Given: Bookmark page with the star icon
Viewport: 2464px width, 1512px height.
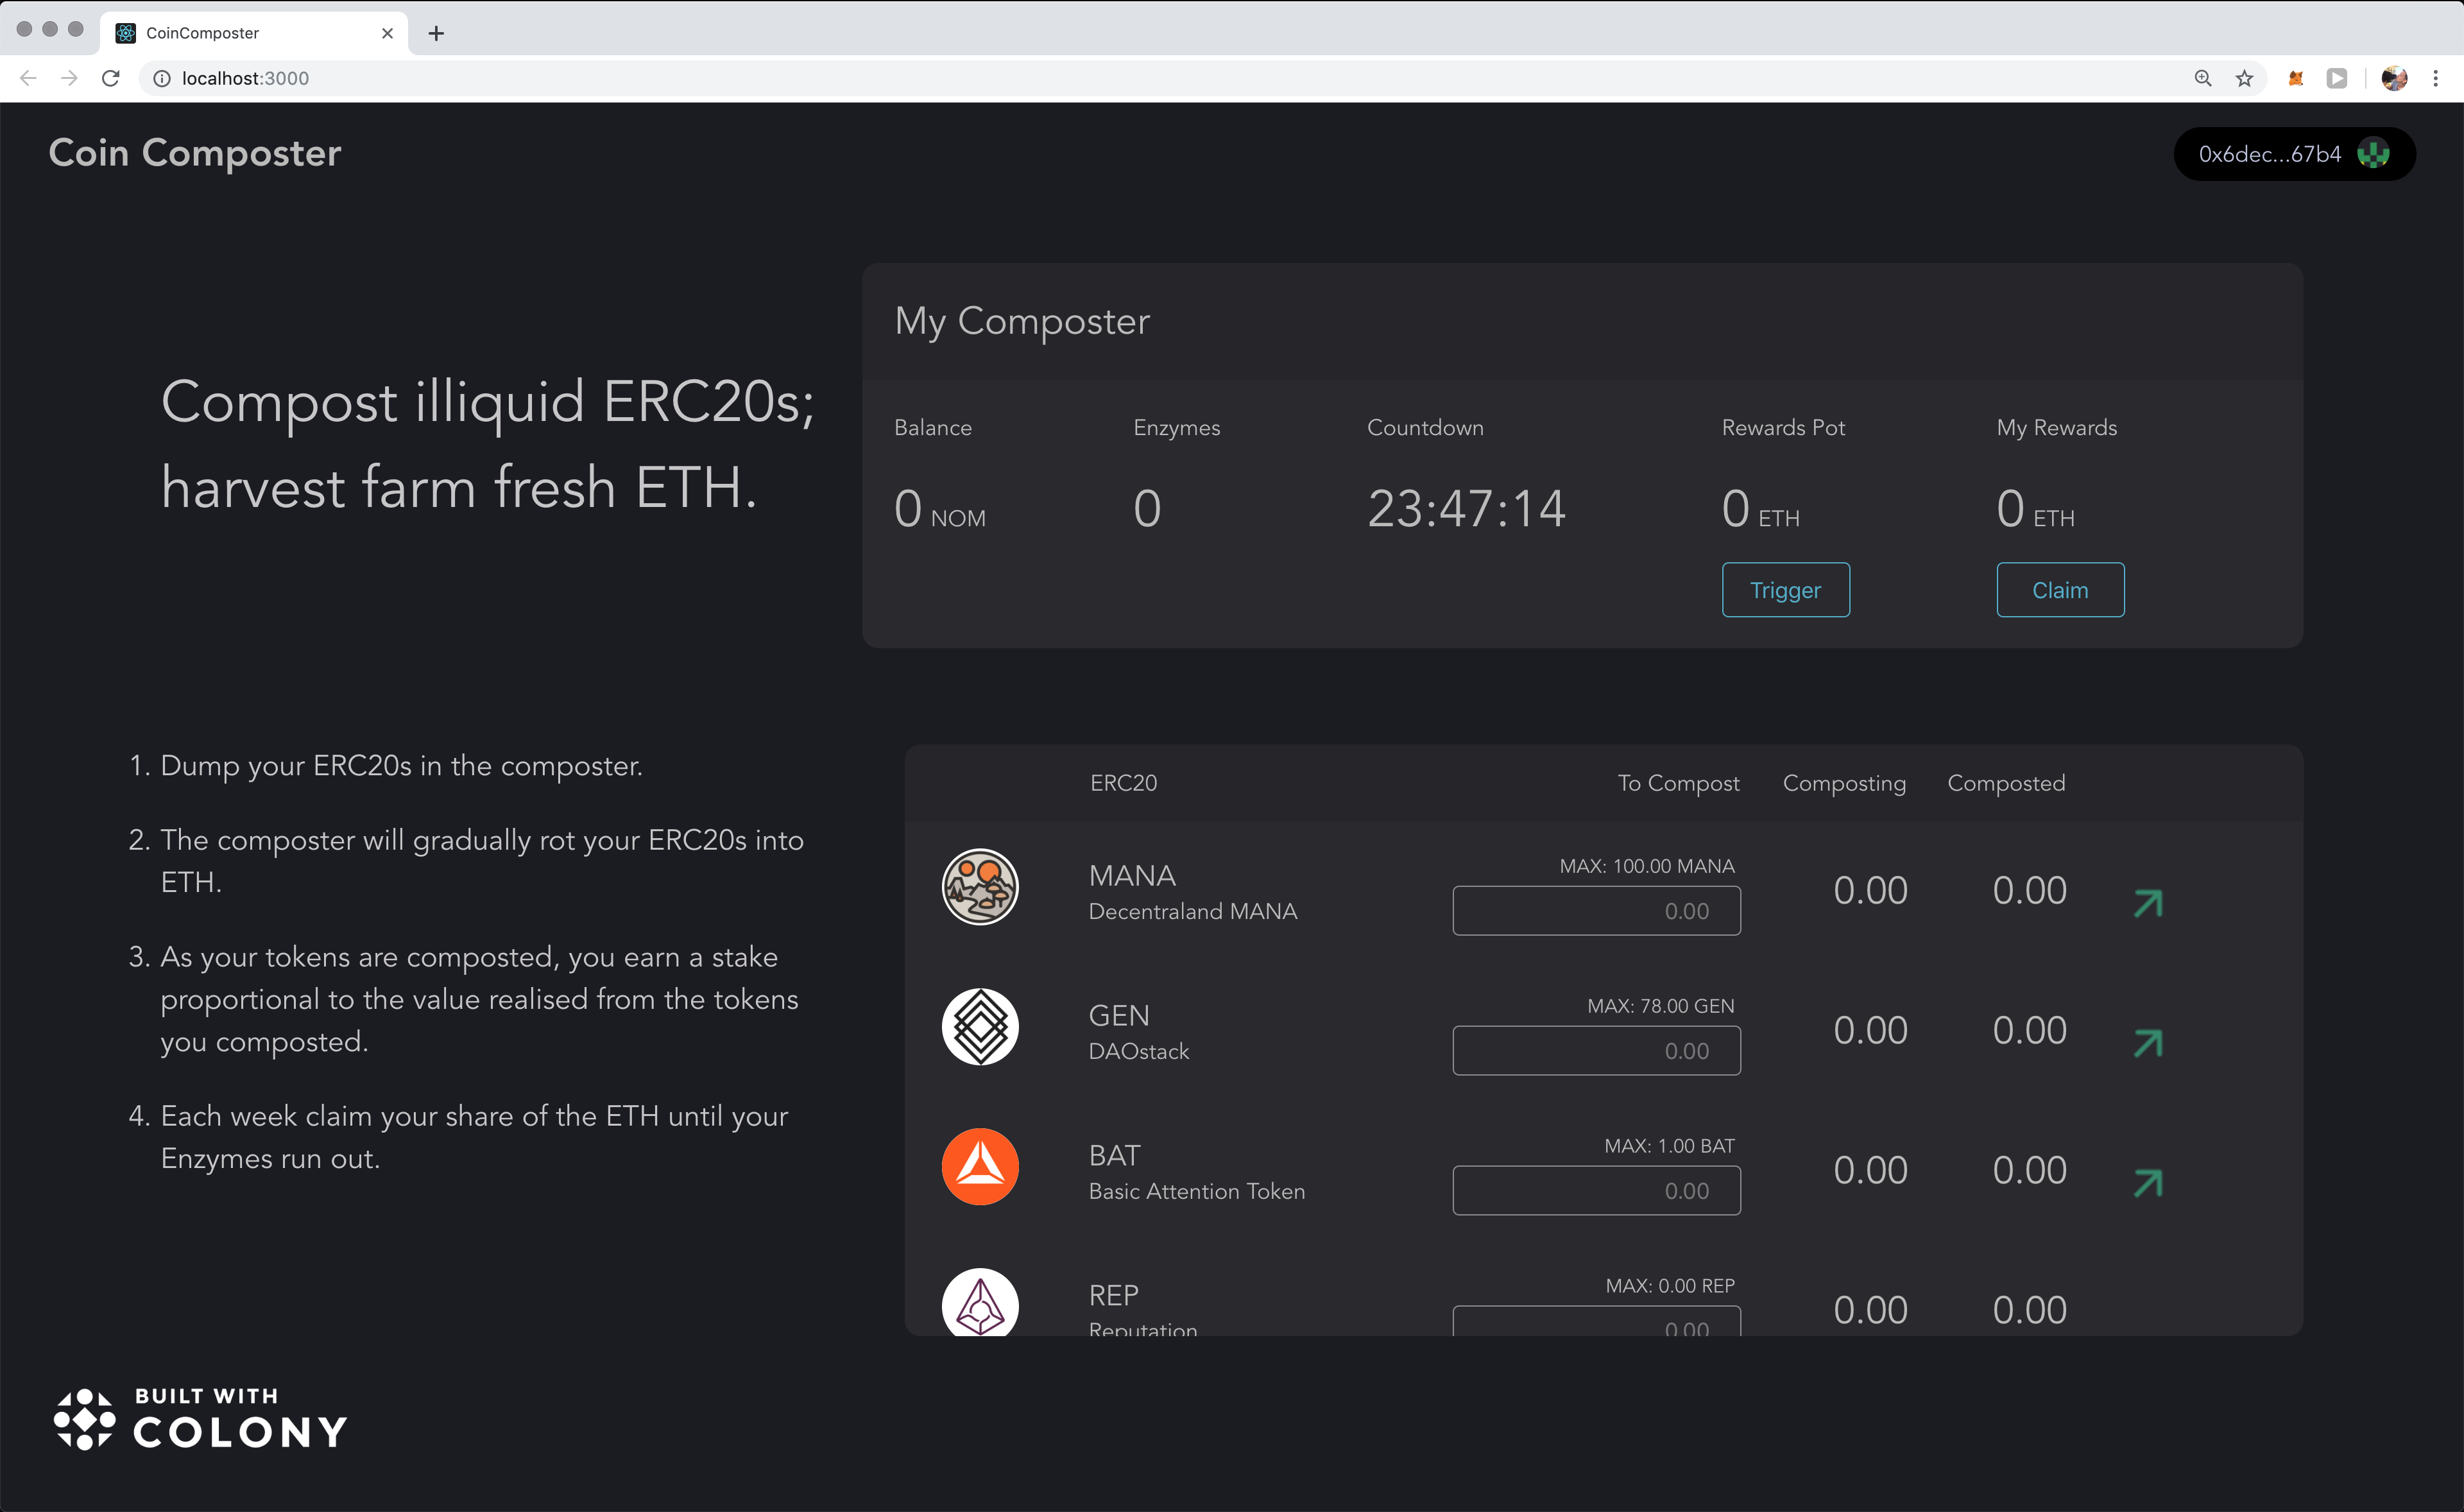Looking at the screenshot, I should 2244,78.
